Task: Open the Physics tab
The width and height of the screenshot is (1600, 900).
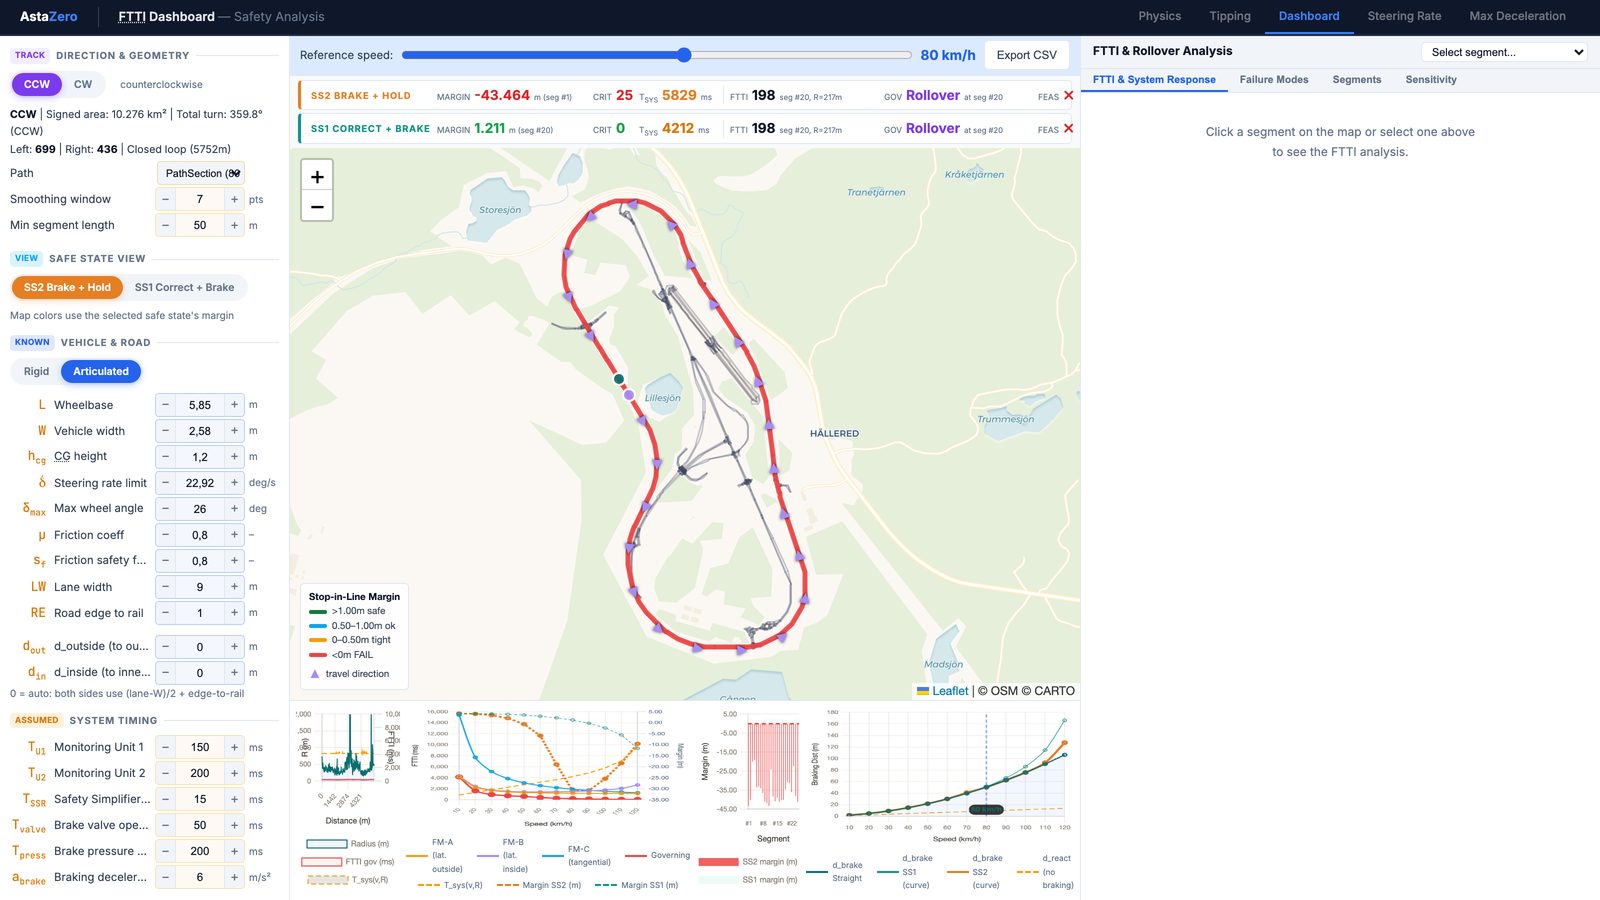Action: click(x=1160, y=16)
